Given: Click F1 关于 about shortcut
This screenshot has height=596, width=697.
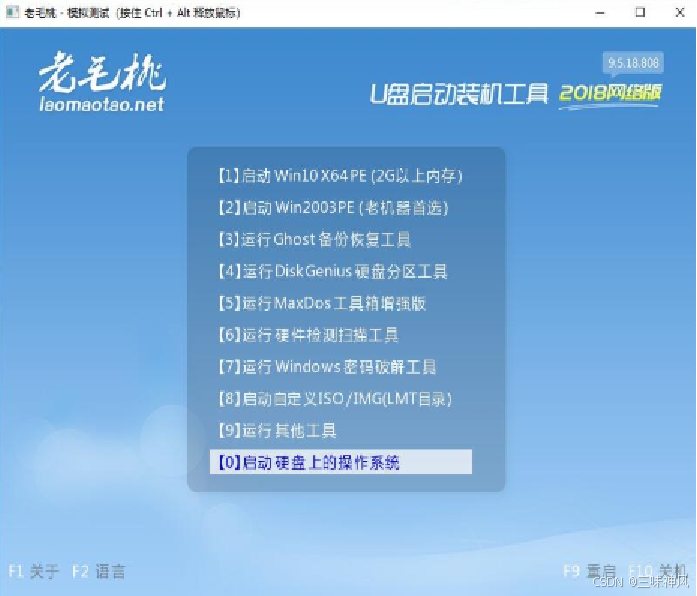Looking at the screenshot, I should pyautogui.click(x=34, y=571).
